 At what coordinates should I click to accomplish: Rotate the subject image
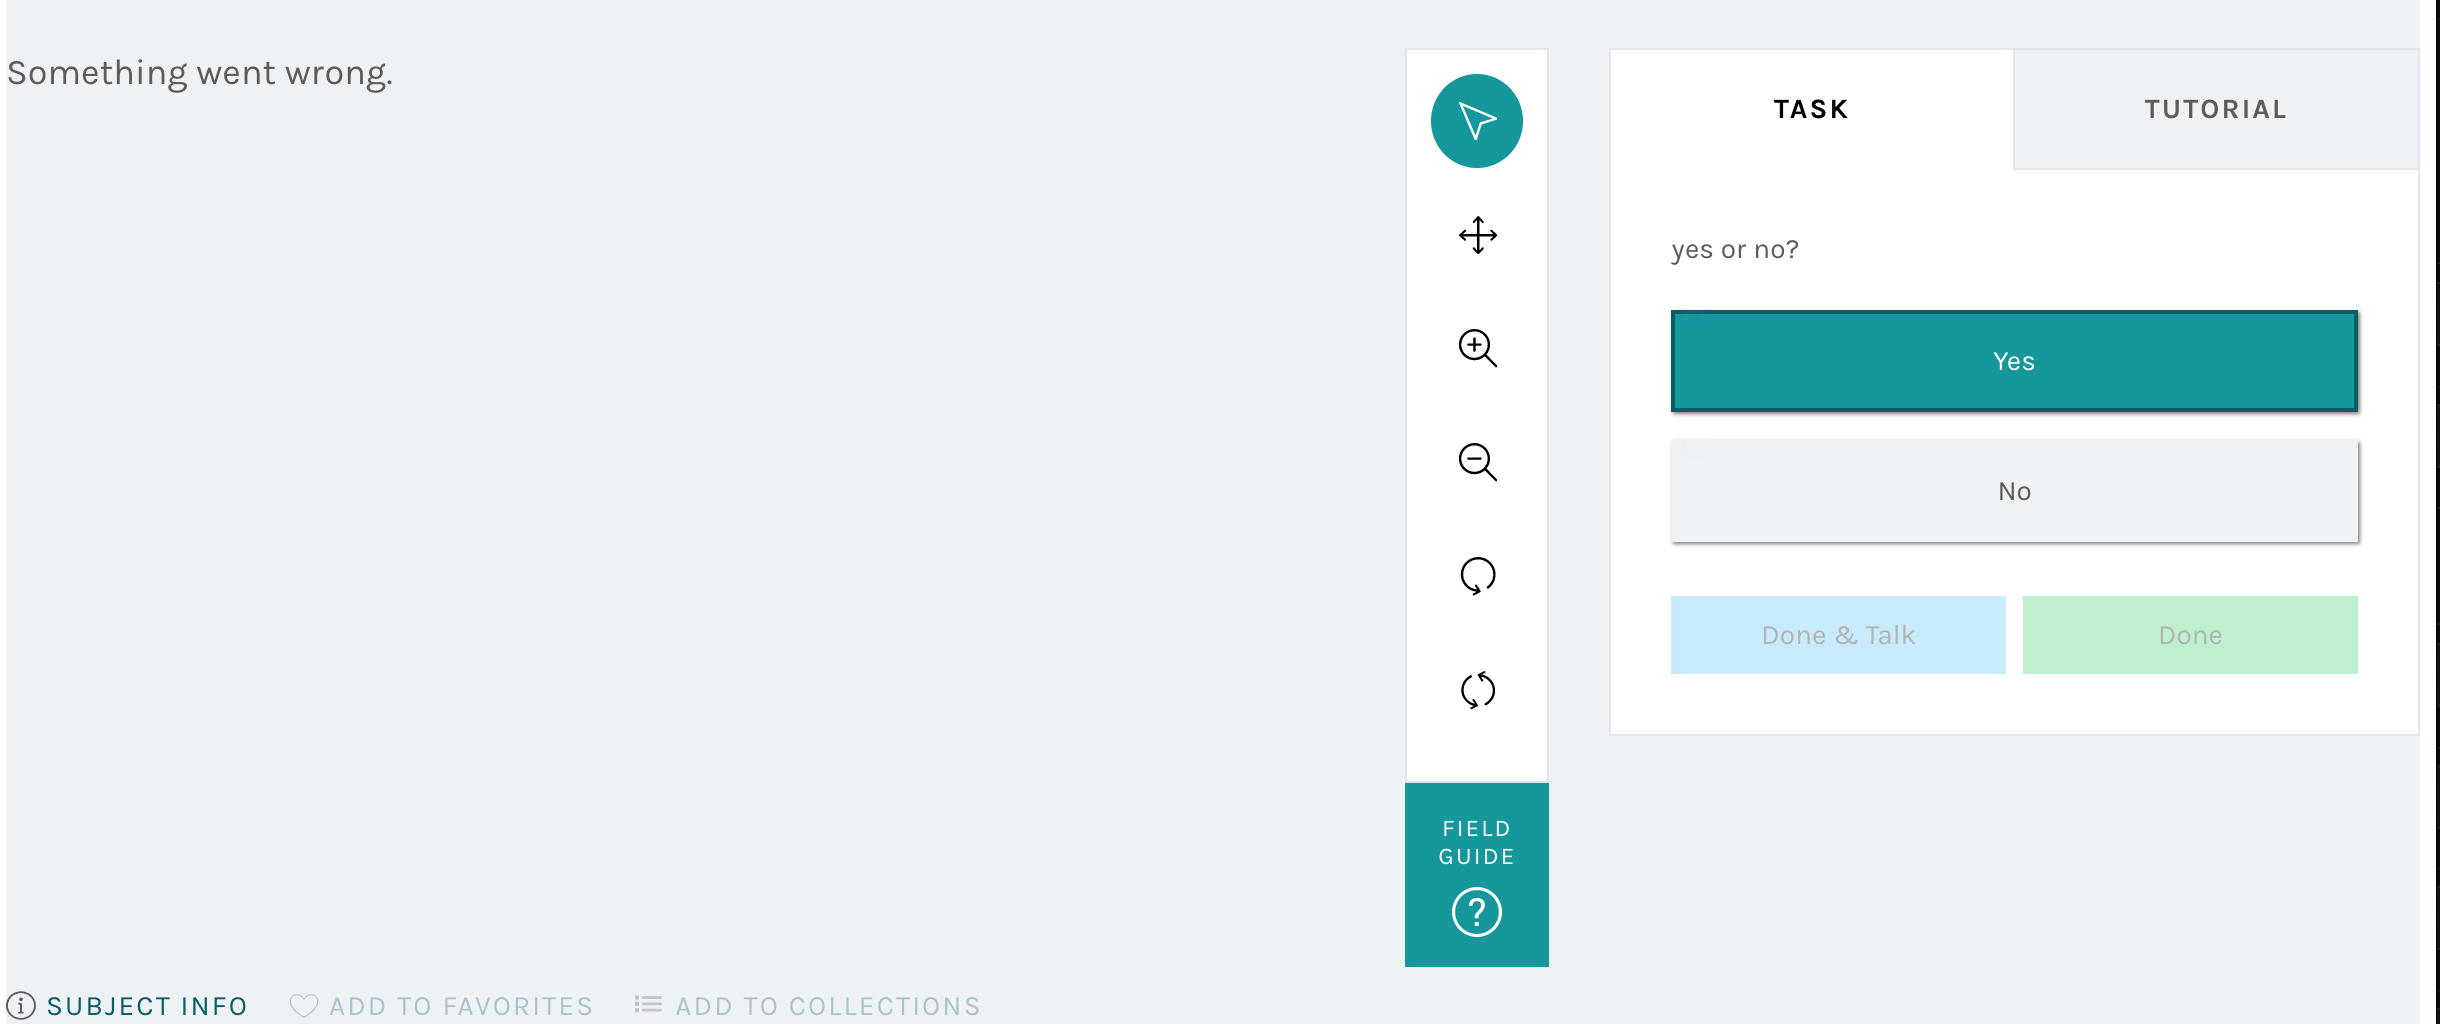(x=1476, y=576)
